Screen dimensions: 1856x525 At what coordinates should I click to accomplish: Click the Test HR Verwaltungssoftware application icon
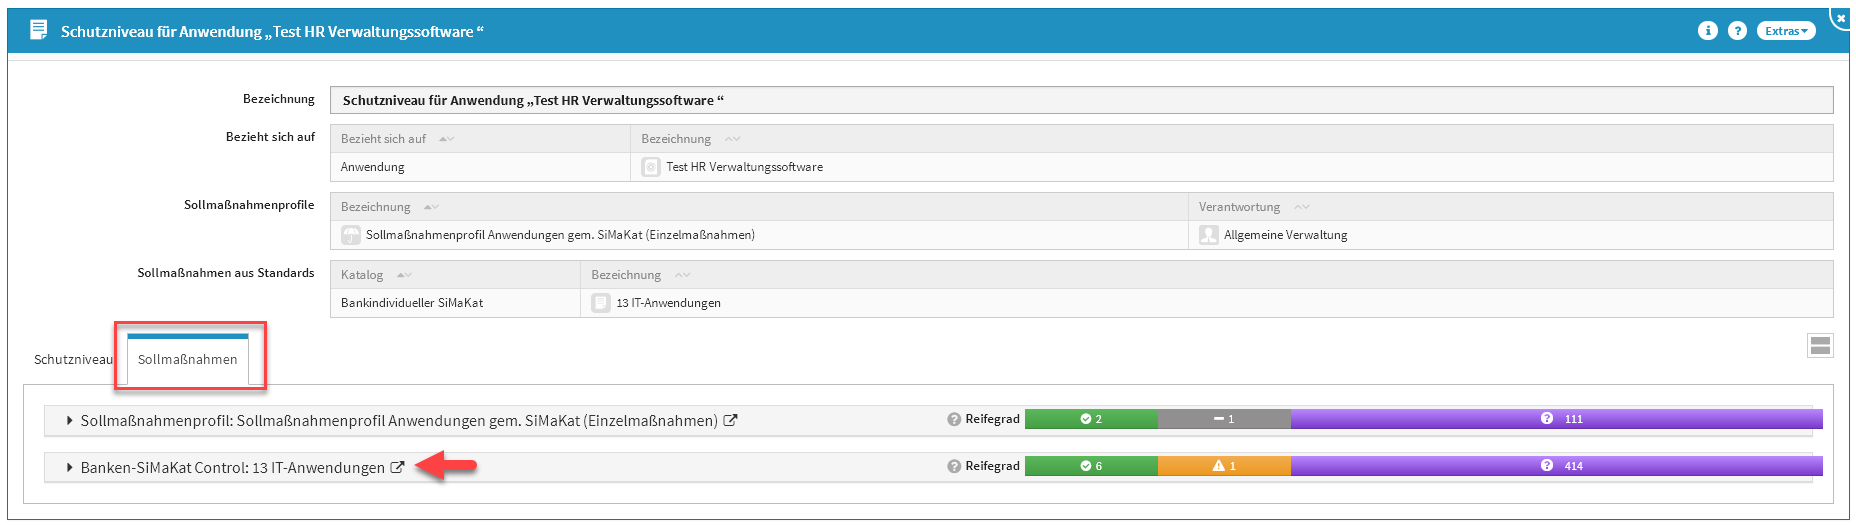point(651,167)
